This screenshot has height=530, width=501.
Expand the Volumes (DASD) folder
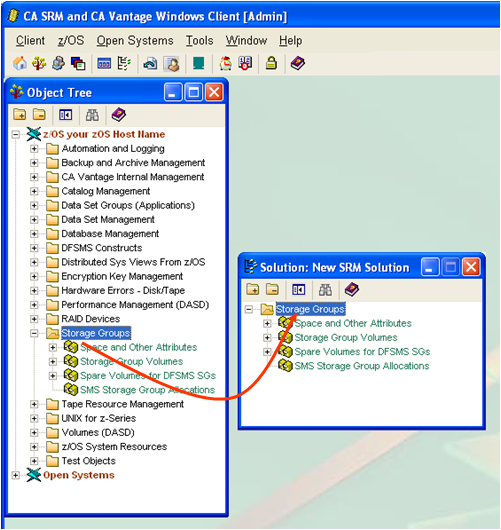(x=34, y=433)
